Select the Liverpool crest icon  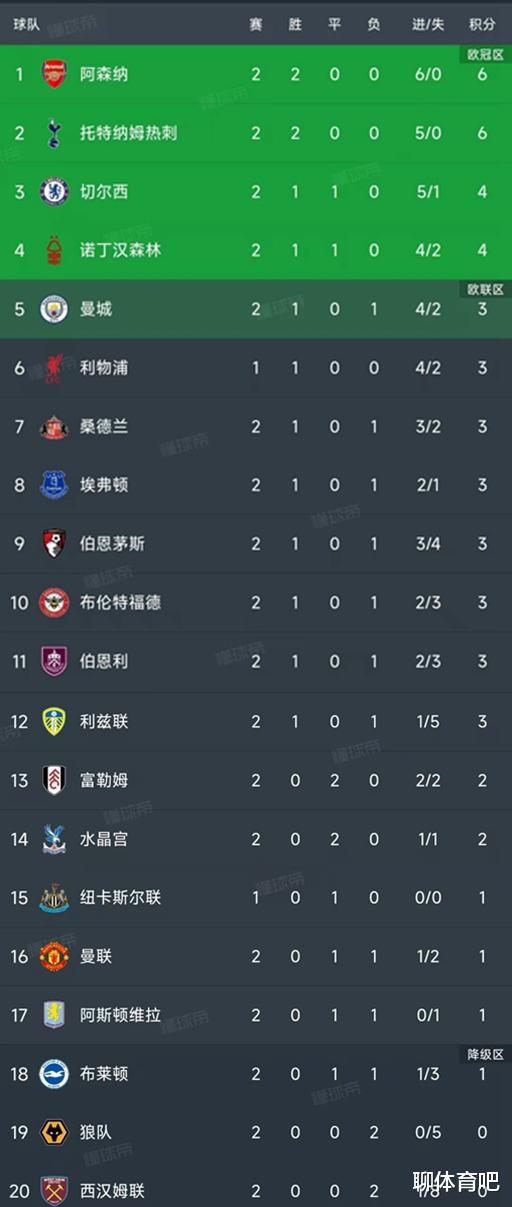(x=54, y=367)
